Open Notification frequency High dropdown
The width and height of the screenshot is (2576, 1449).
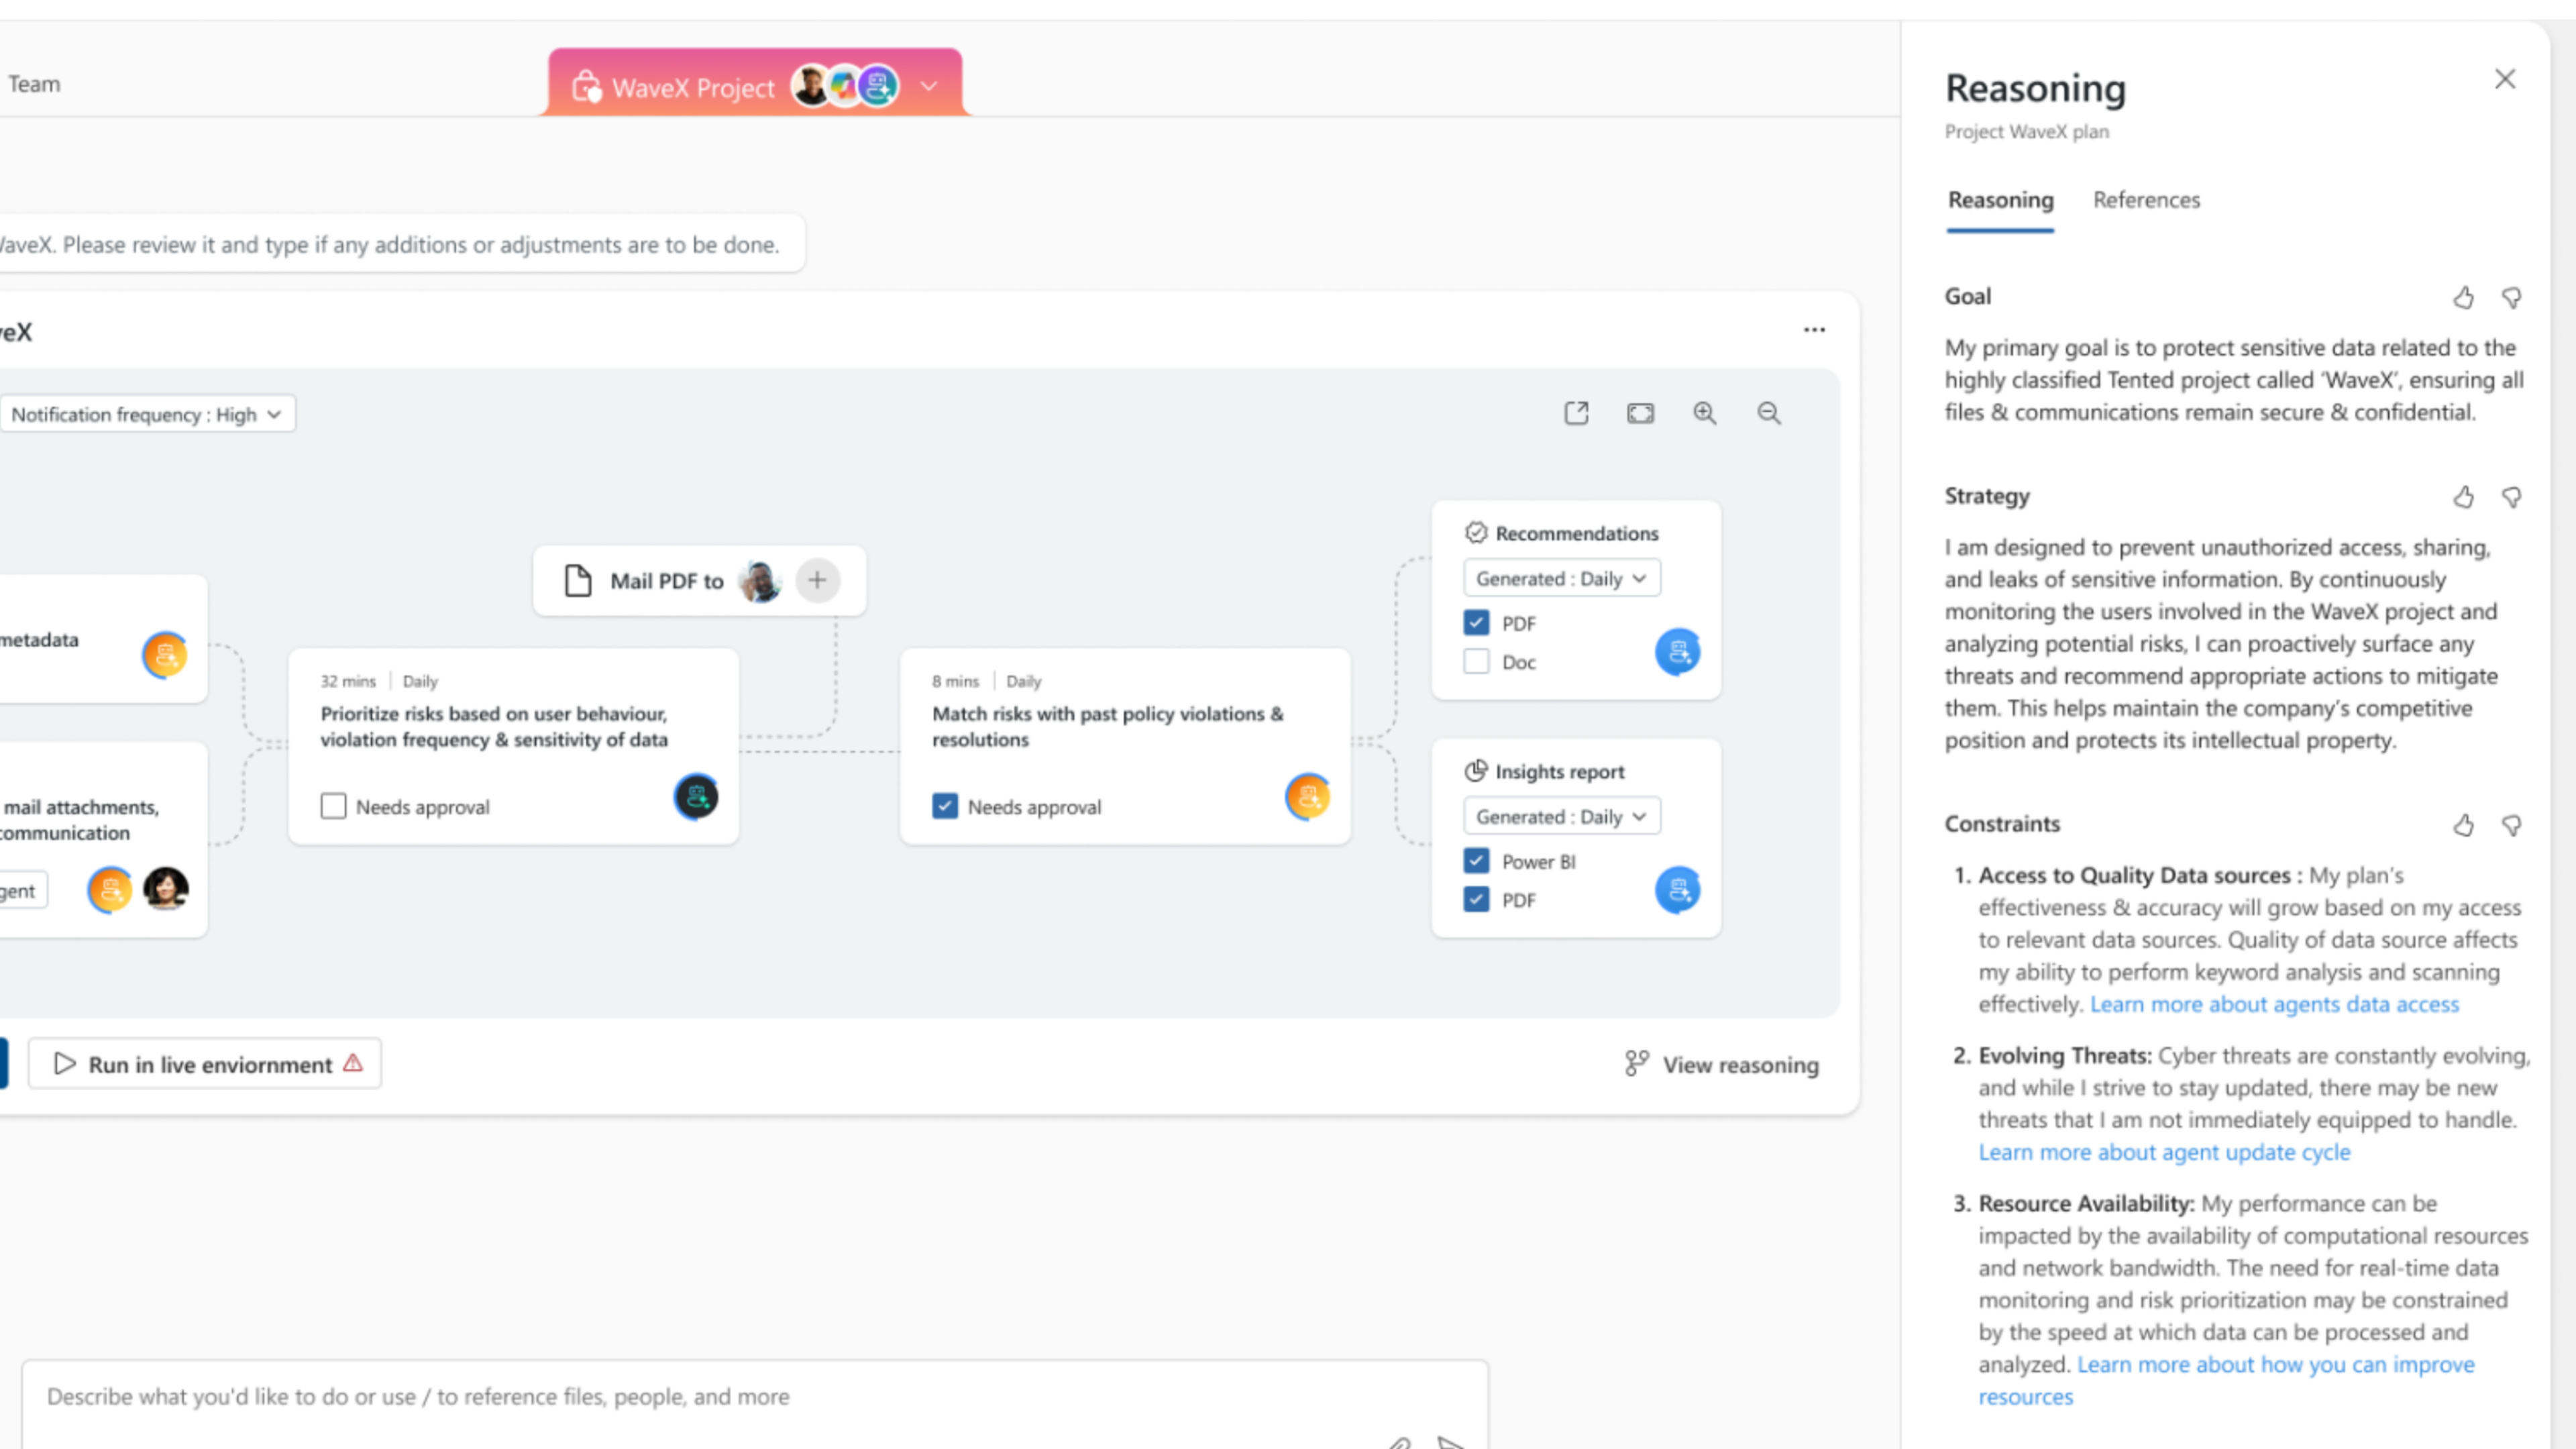pos(146,414)
